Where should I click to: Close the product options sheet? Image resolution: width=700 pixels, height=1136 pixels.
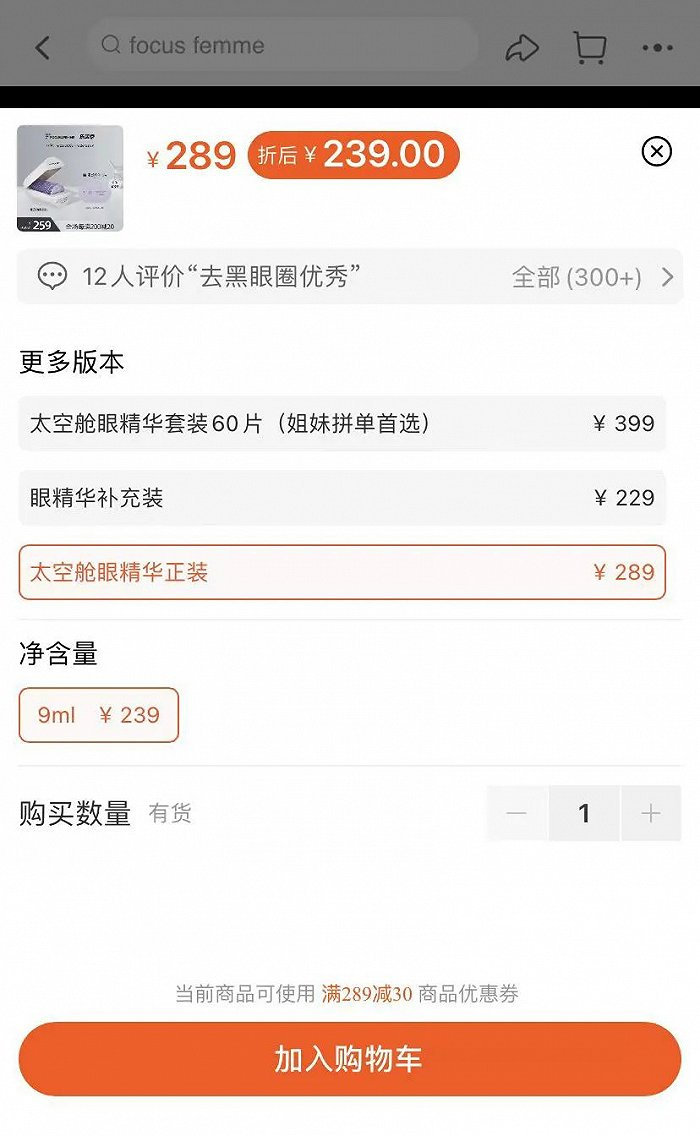pos(656,152)
